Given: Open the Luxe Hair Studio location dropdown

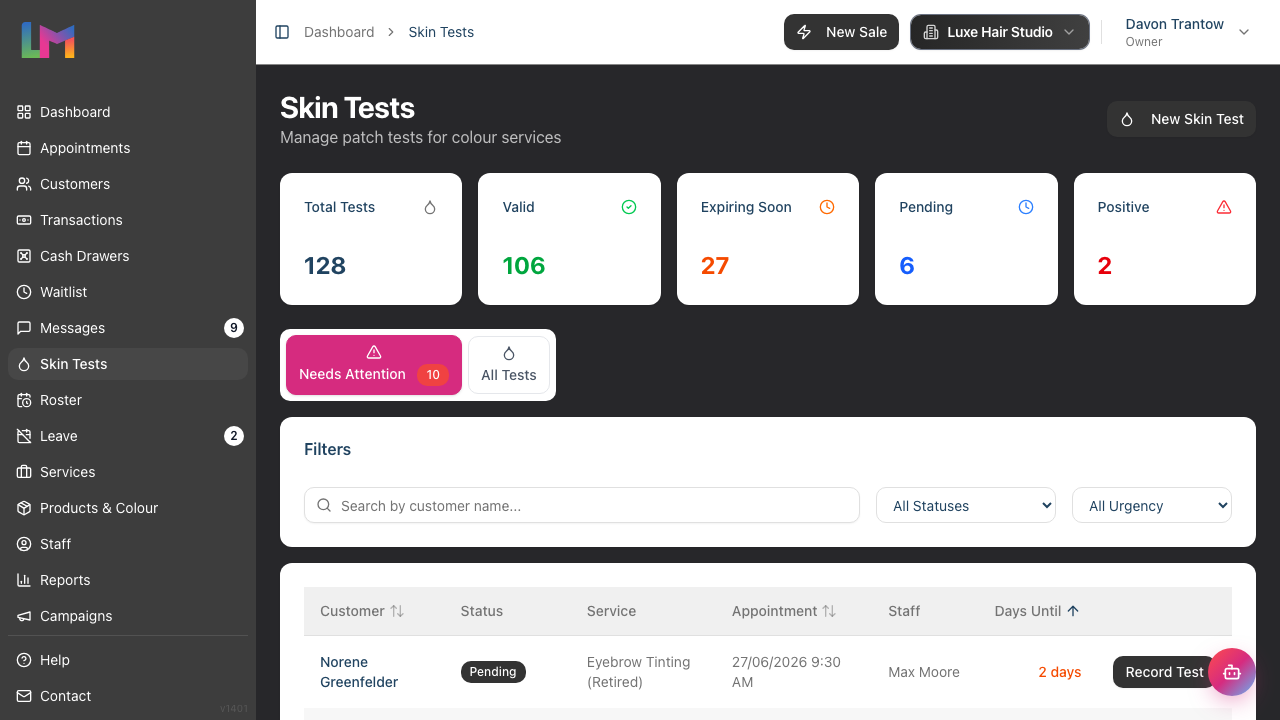Looking at the screenshot, I should coord(1000,32).
